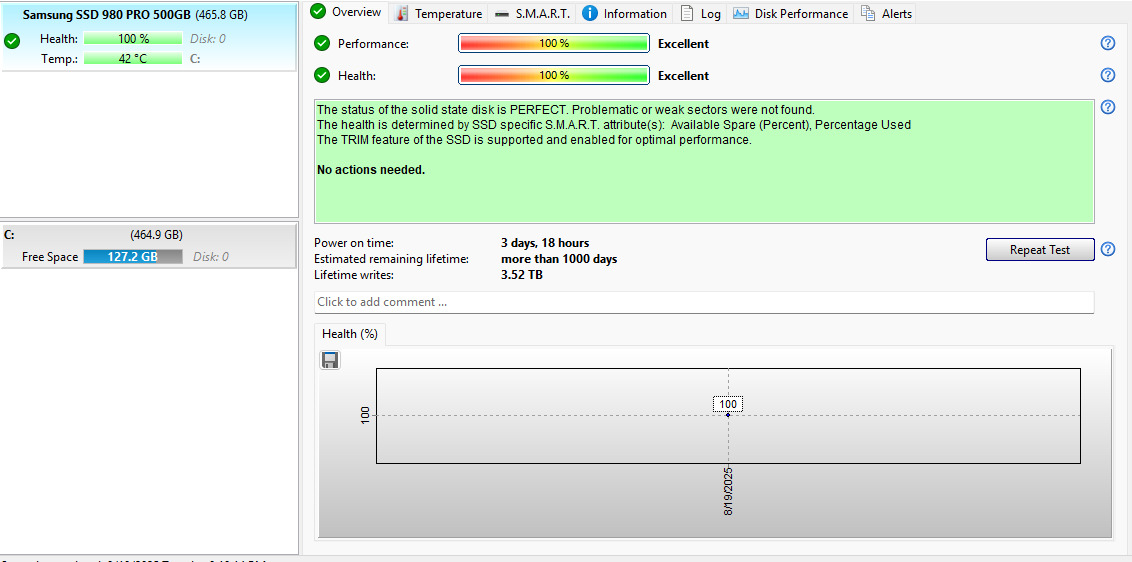The width and height of the screenshot is (1132, 562).
Task: Click the 42 °C temperature bar
Action: 133,59
